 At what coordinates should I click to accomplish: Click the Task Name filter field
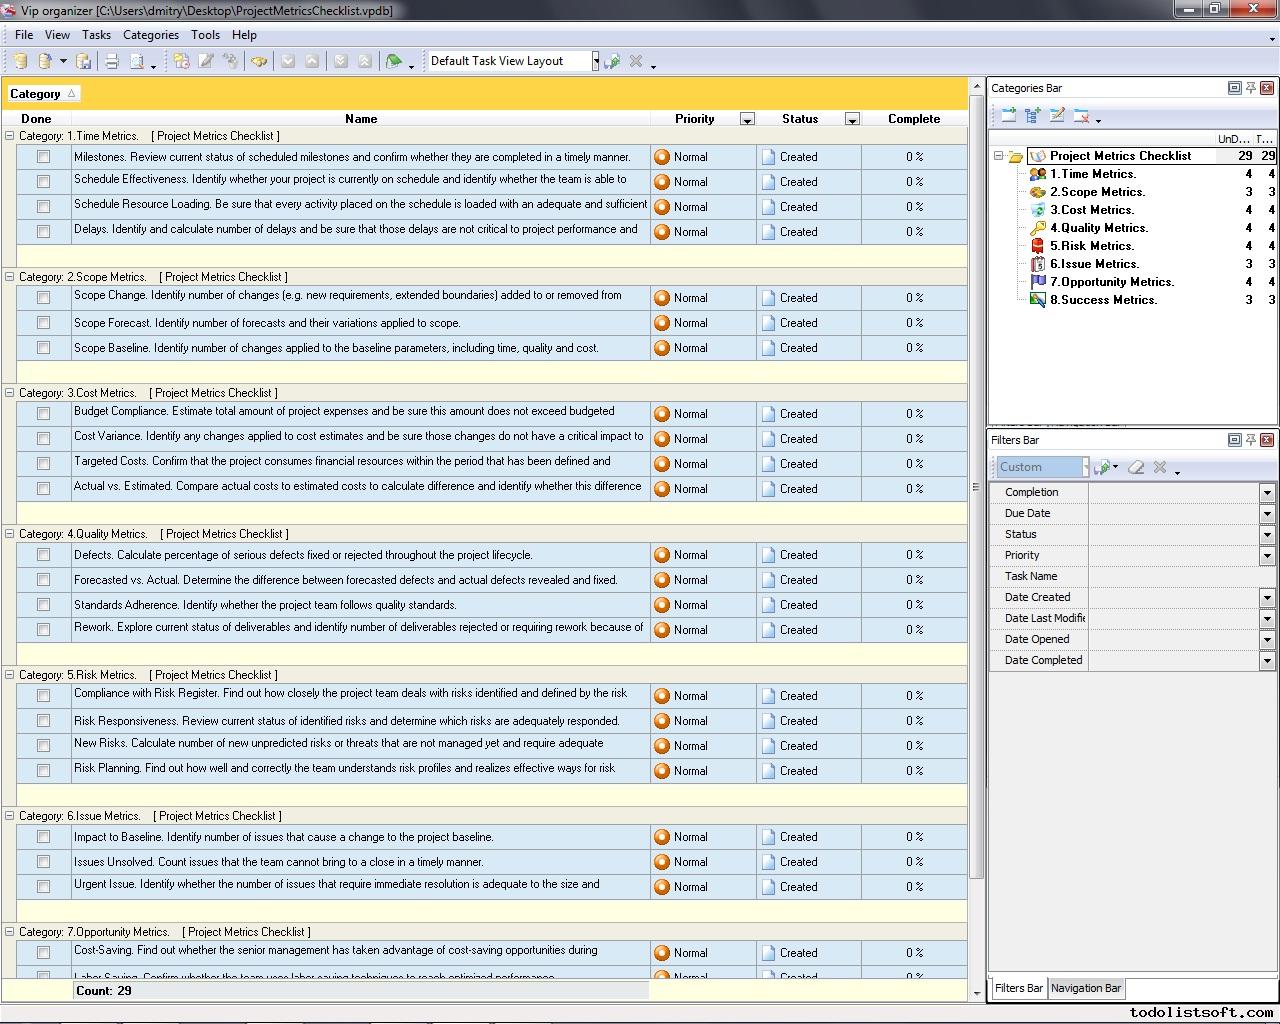click(1180, 577)
